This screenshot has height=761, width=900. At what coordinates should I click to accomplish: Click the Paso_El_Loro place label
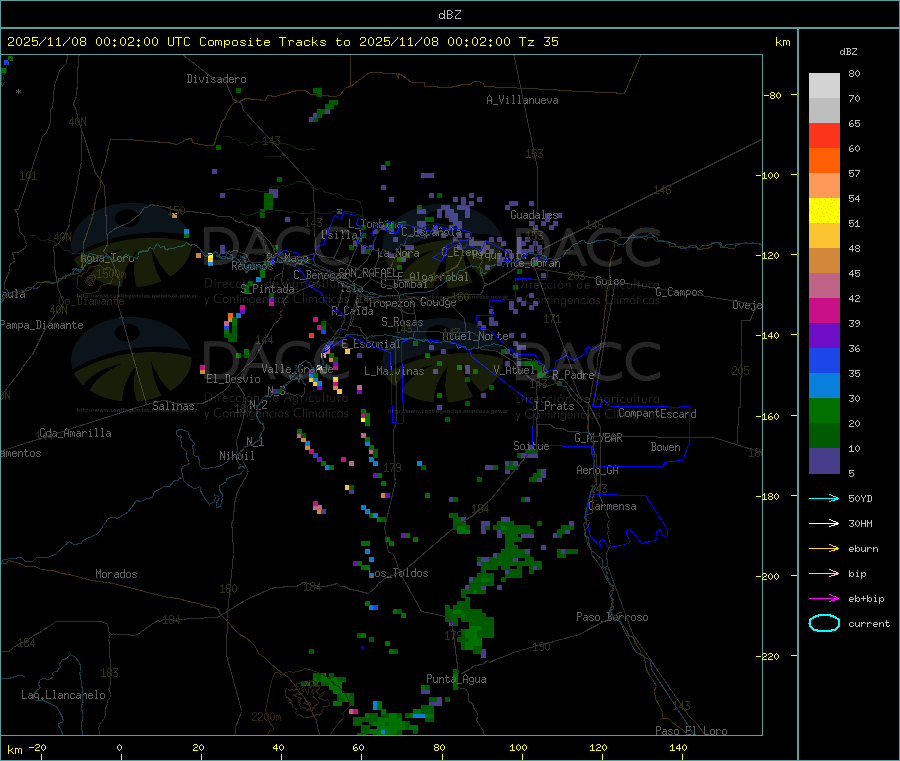691,731
